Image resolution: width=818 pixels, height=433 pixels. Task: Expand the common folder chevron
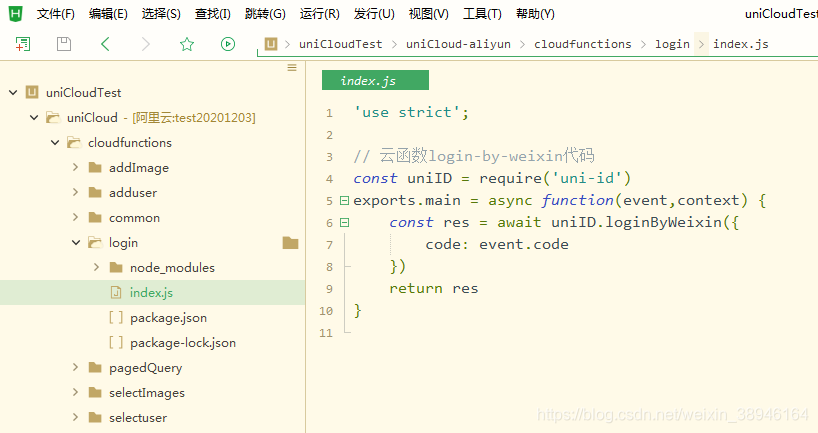pos(76,217)
